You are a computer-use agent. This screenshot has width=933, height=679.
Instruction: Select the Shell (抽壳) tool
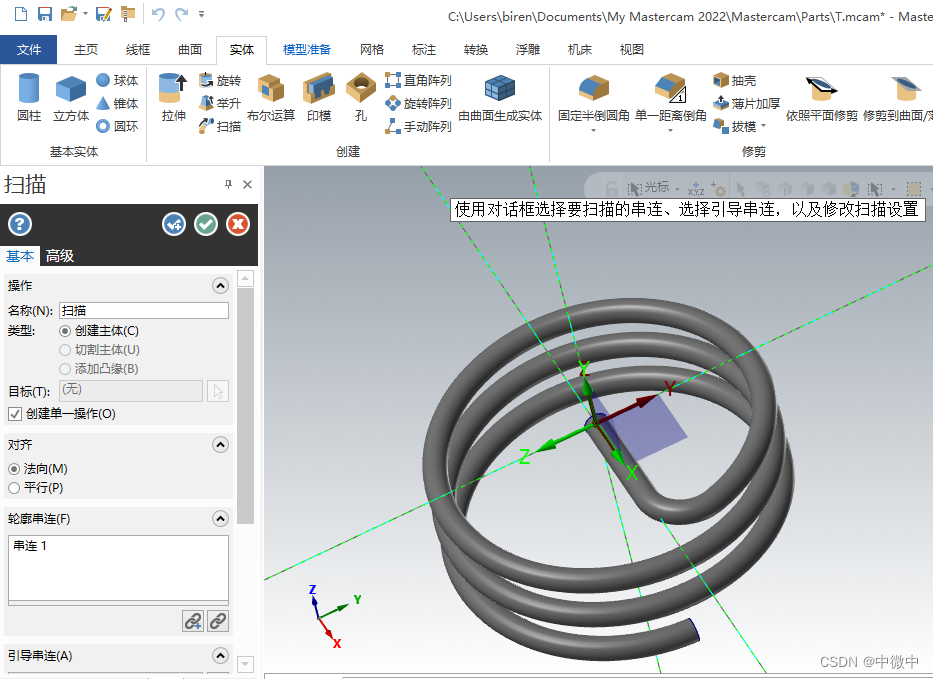(735, 80)
